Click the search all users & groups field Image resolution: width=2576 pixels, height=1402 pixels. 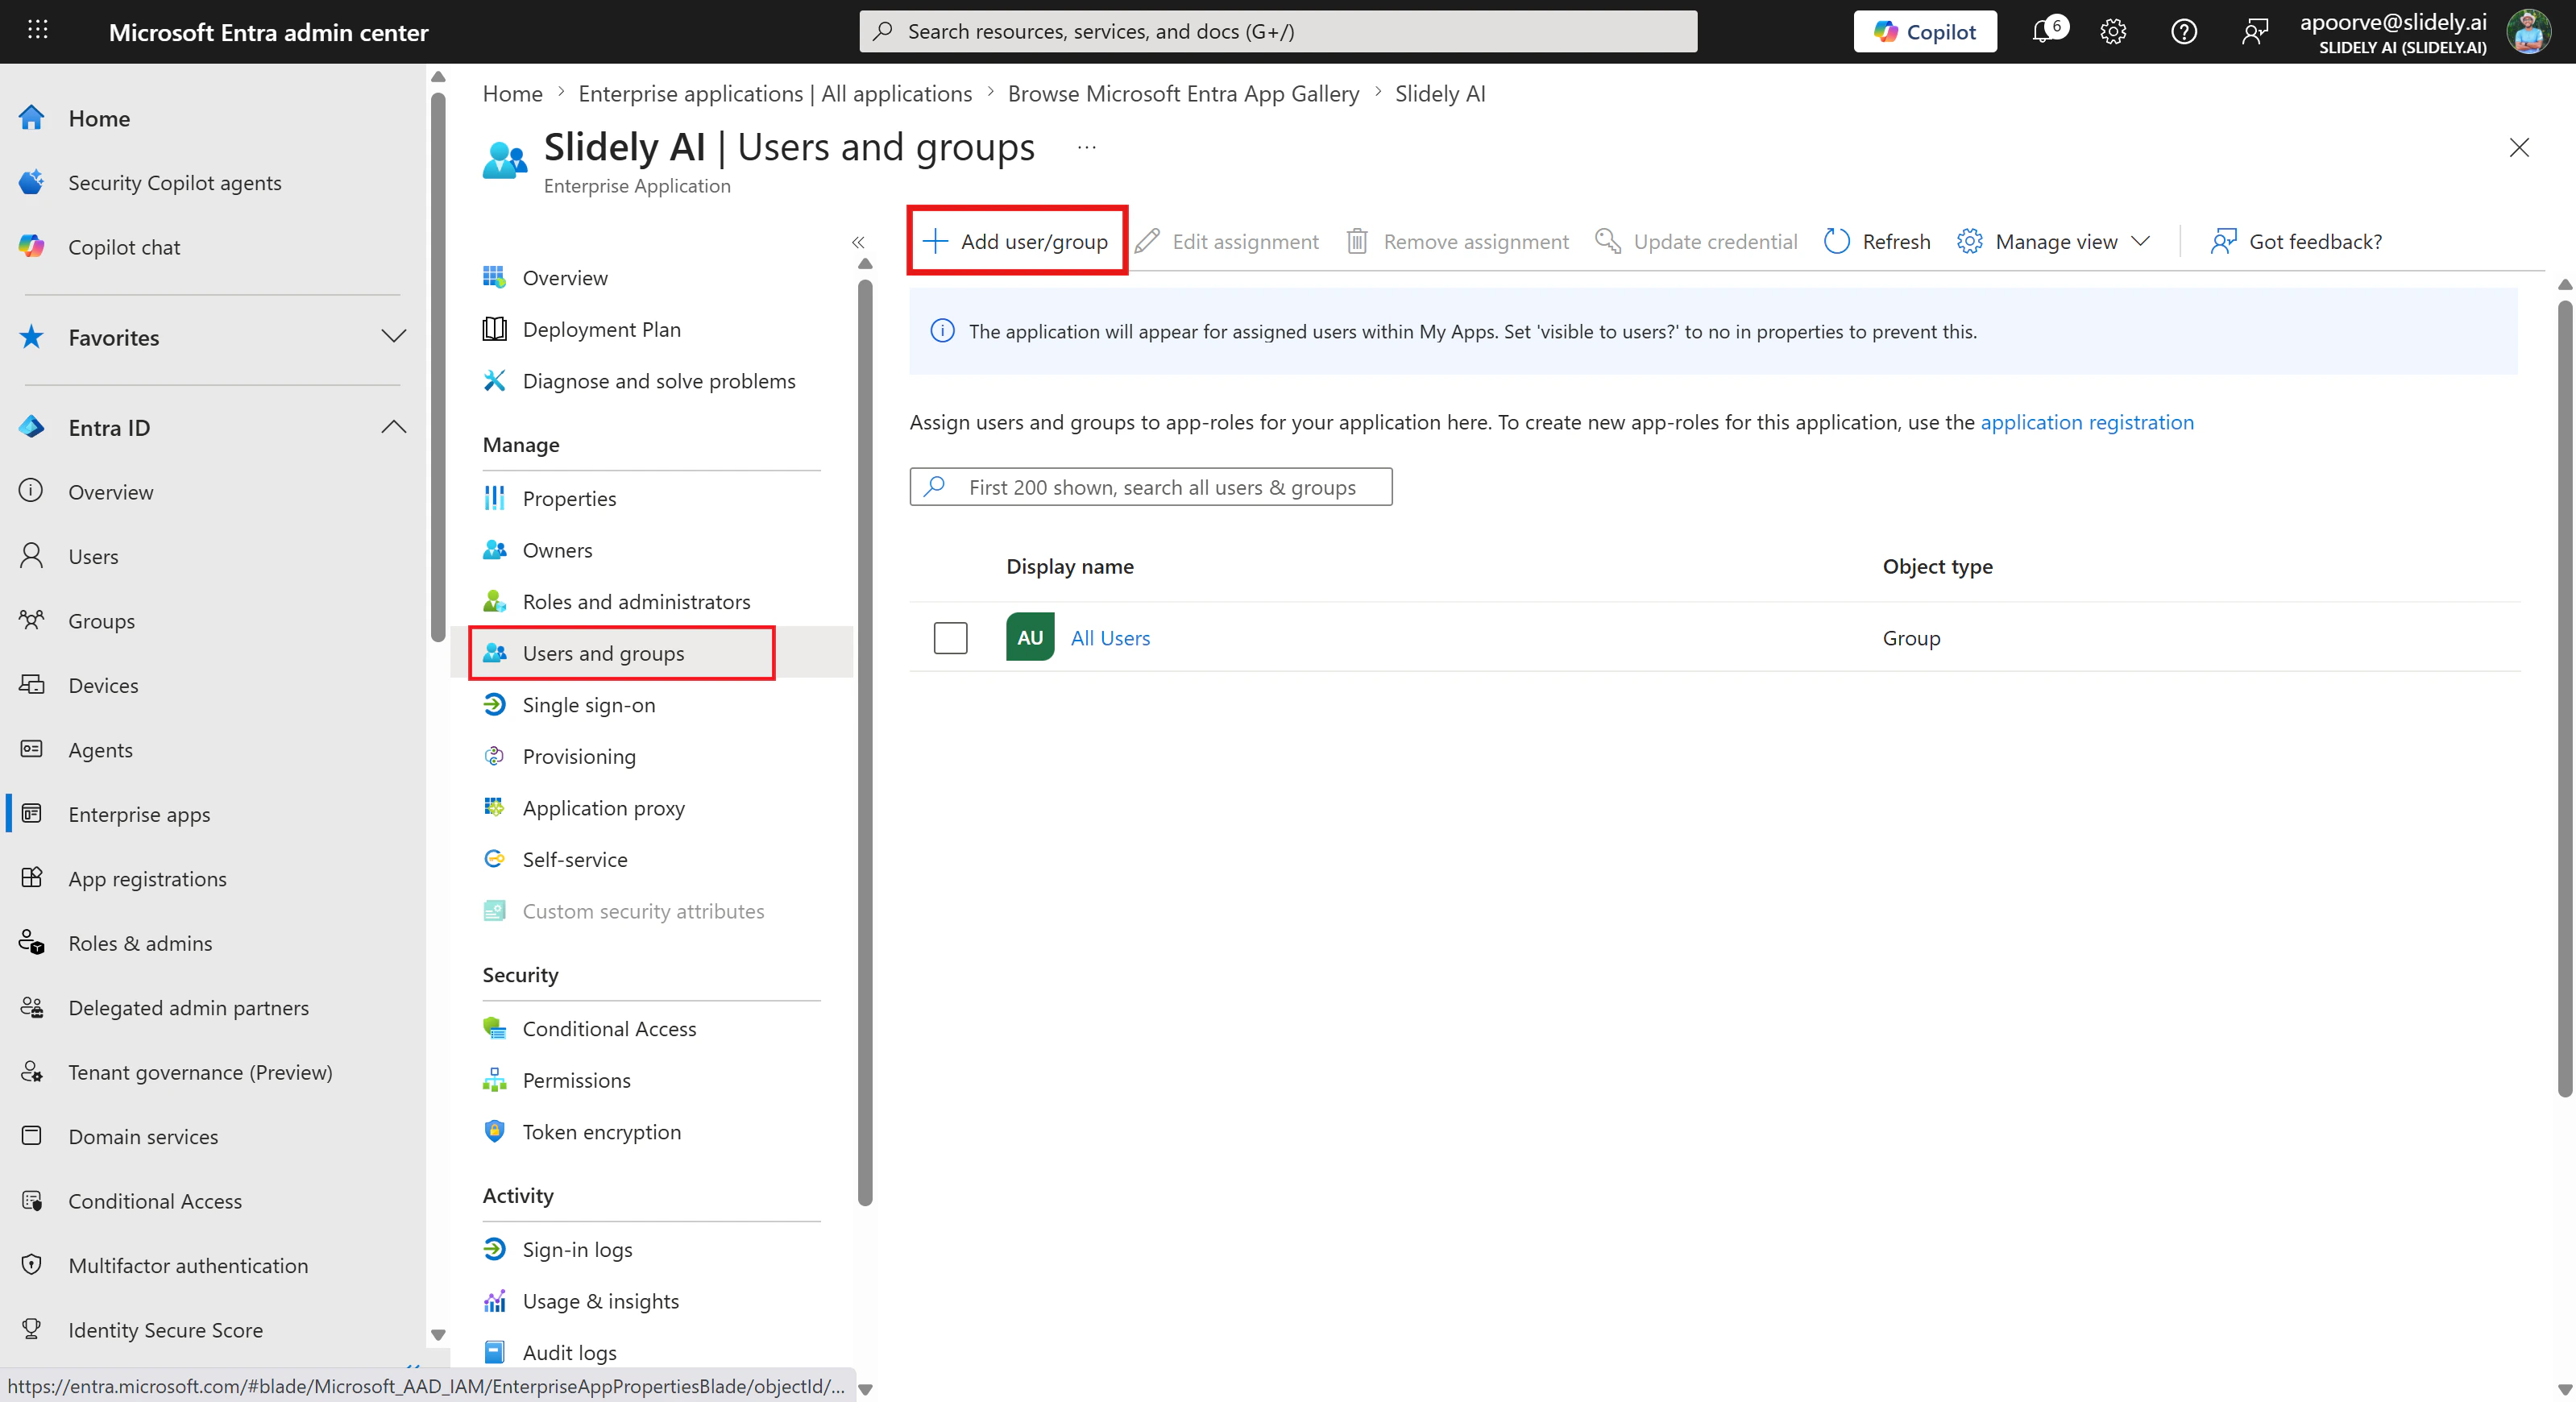(x=1150, y=487)
